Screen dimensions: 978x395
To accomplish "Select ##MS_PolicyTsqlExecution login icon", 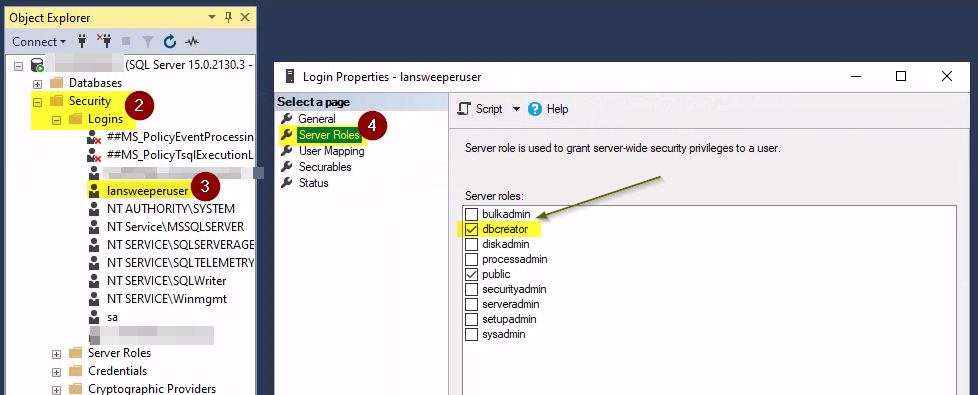I will point(94,155).
